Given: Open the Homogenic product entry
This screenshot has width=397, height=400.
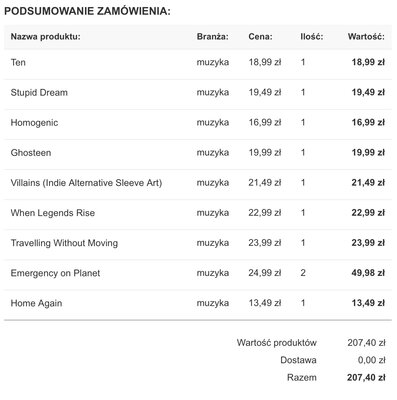Looking at the screenshot, I should (x=34, y=123).
